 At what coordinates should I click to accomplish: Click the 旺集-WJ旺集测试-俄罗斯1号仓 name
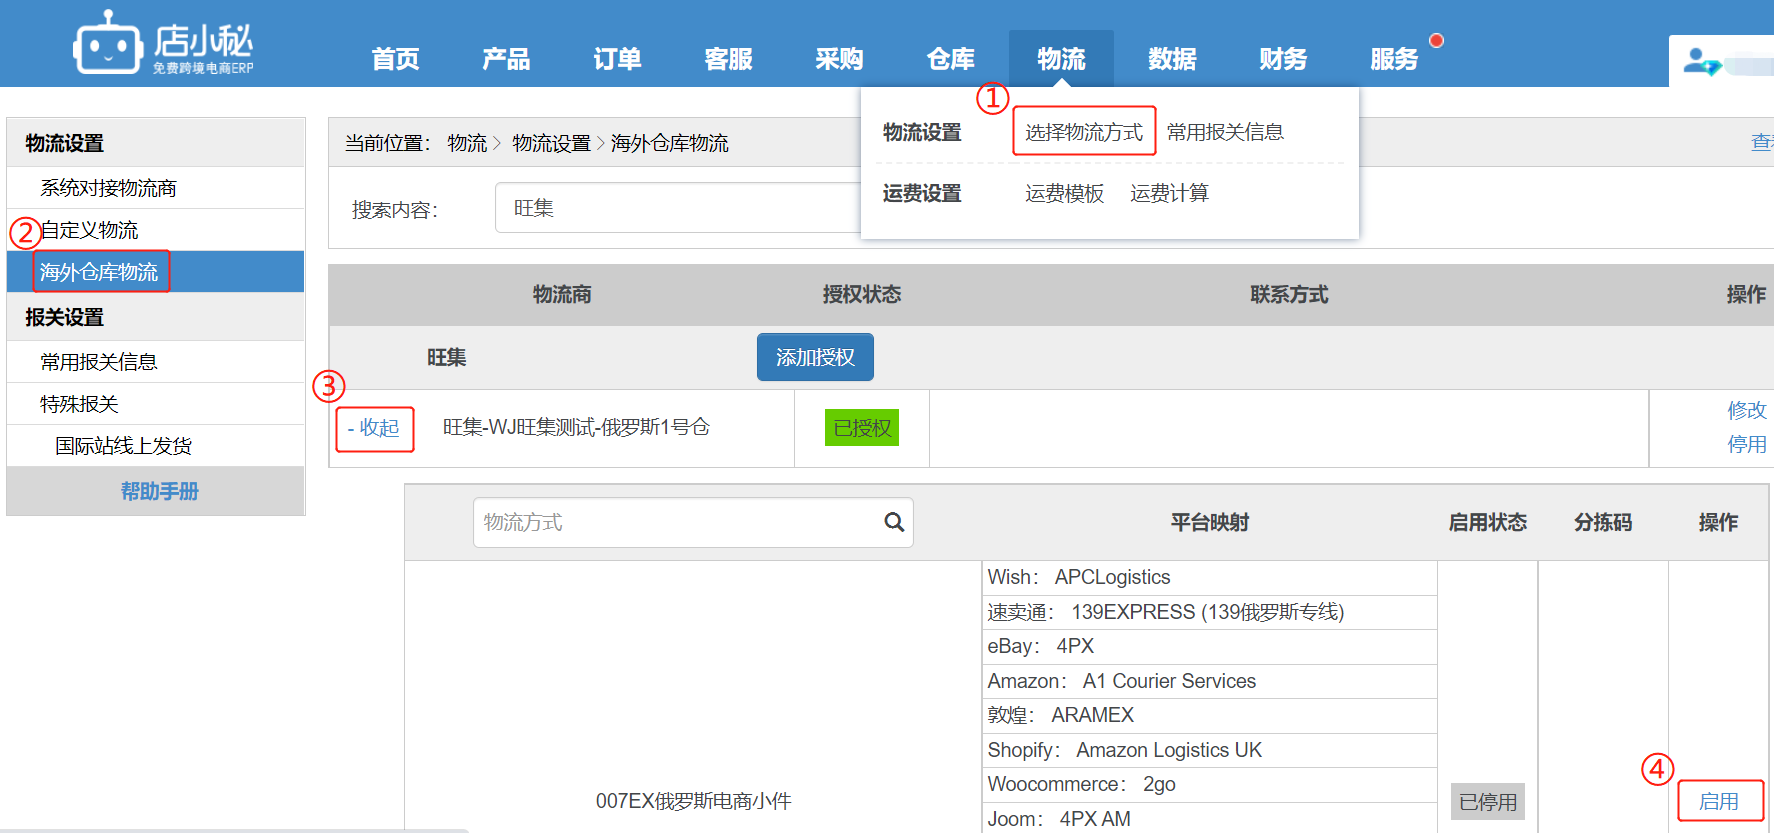coord(576,427)
